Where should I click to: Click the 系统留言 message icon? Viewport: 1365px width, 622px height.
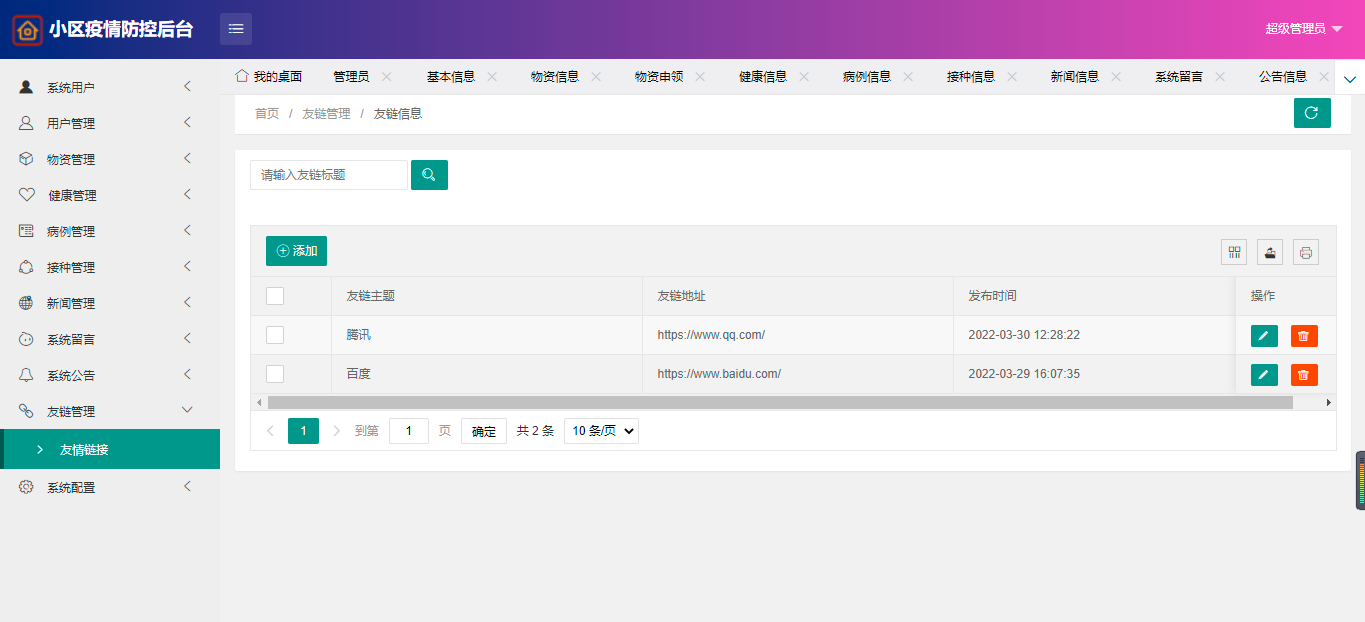[27, 339]
